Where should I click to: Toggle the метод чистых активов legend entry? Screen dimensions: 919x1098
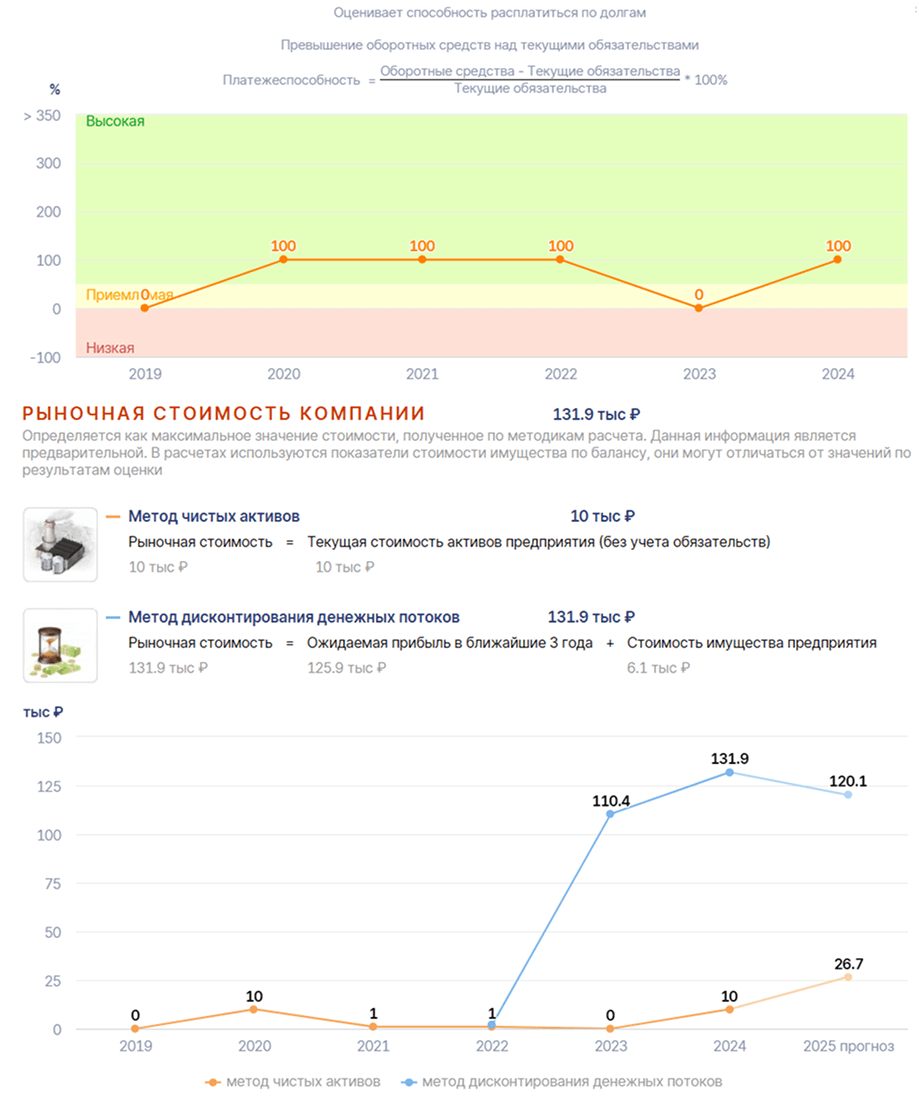tap(293, 1082)
